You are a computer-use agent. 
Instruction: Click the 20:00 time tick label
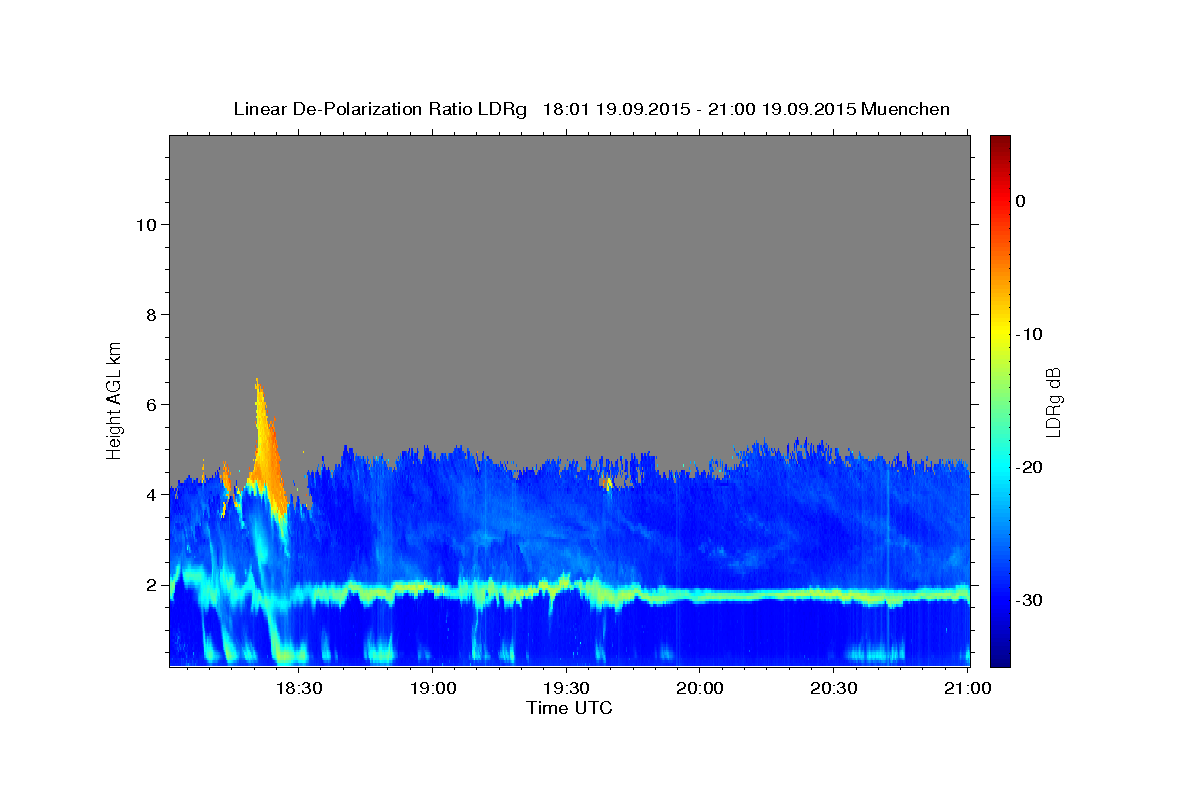point(699,688)
